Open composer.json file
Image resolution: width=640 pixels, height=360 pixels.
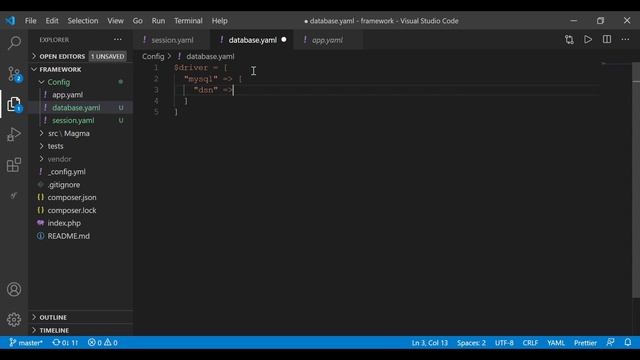[x=72, y=197]
